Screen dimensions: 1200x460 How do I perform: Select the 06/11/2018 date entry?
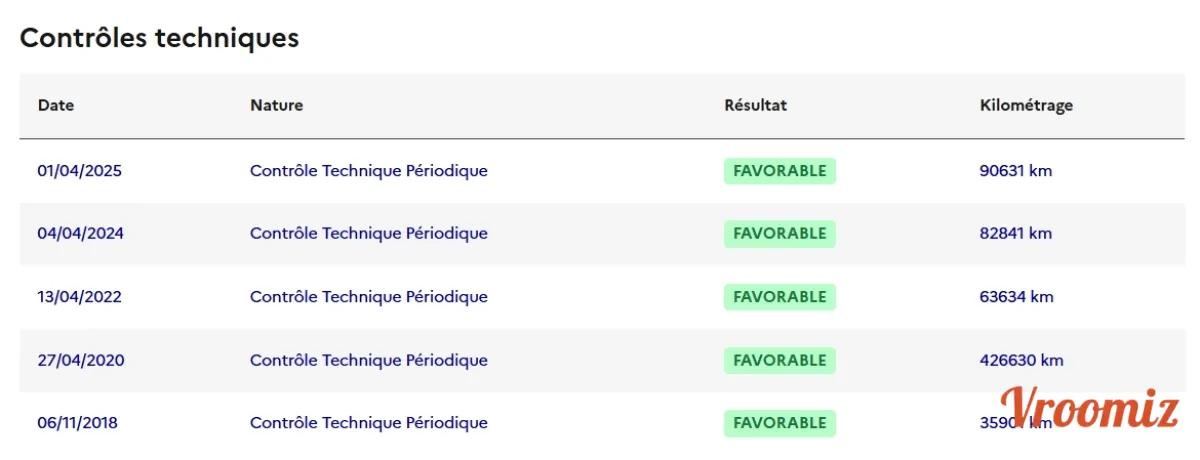point(78,423)
